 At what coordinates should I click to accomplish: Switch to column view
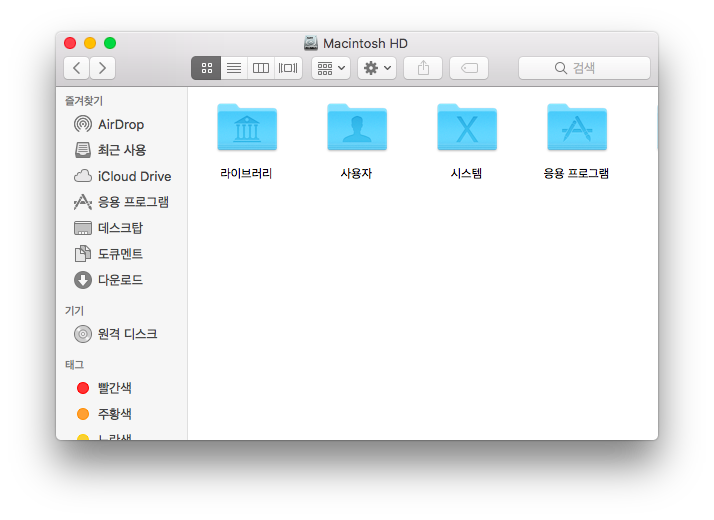click(261, 68)
